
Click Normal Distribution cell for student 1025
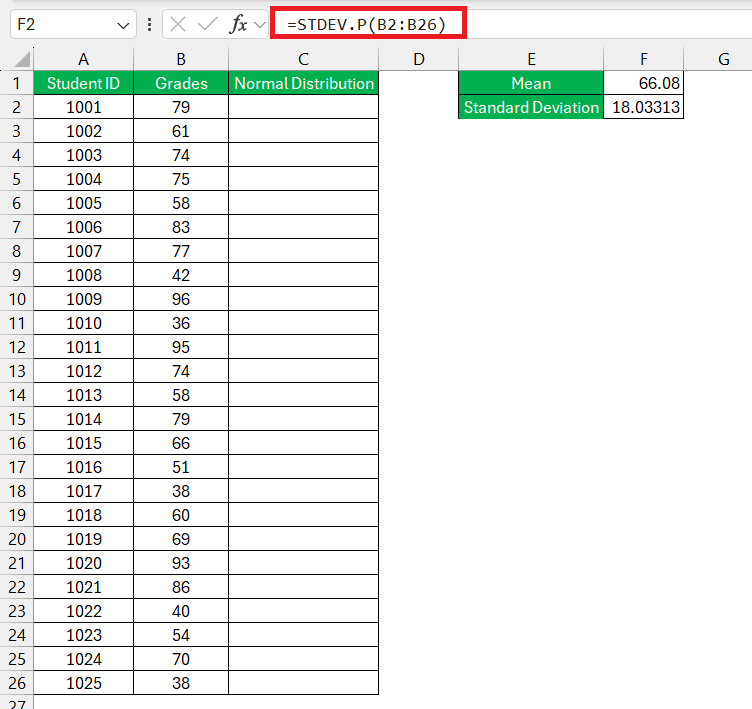pos(304,683)
